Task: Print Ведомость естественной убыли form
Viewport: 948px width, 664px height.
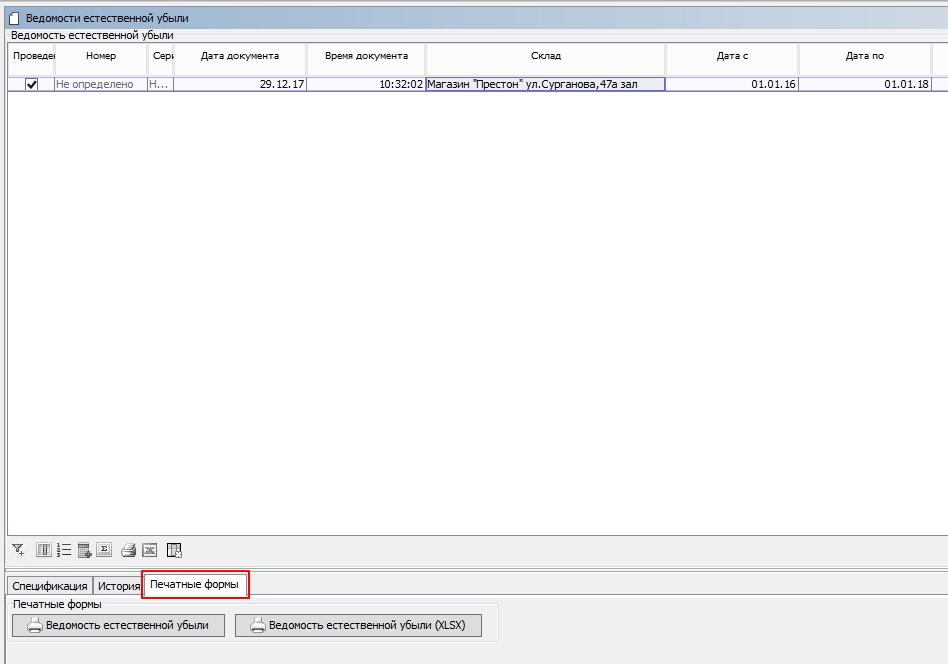Action: click(x=118, y=626)
